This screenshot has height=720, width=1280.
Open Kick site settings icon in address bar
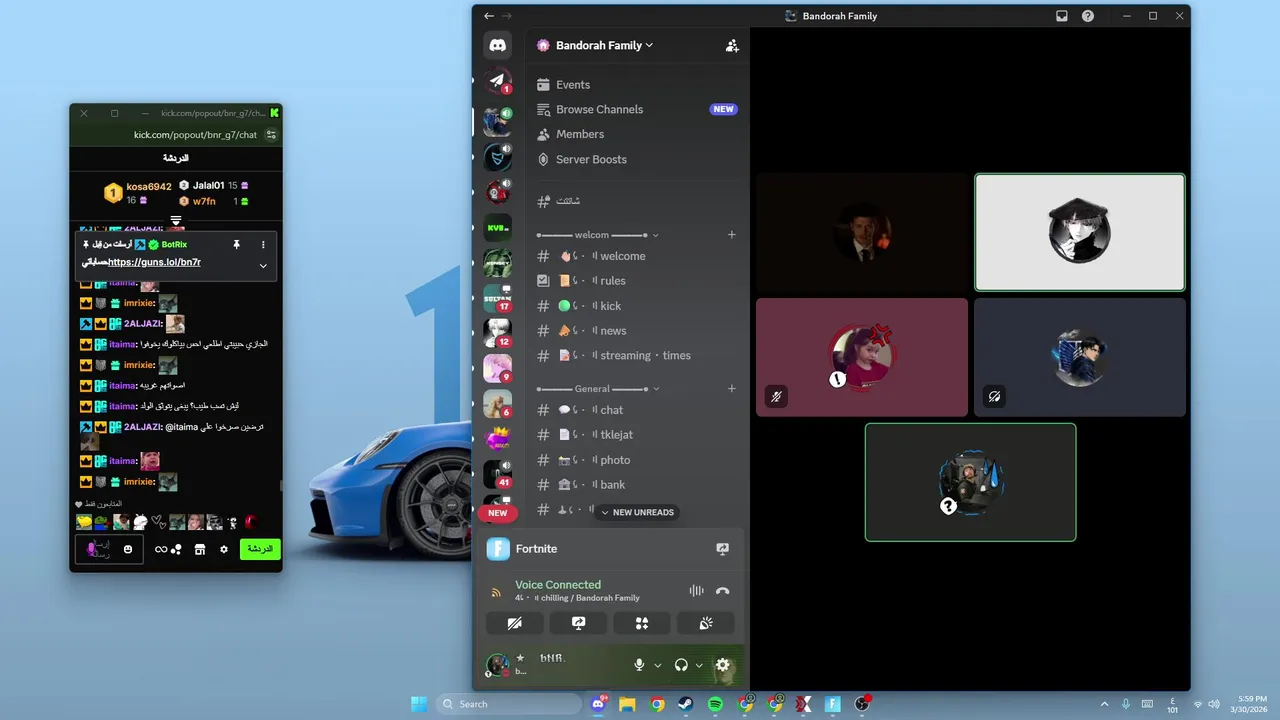click(x=271, y=135)
